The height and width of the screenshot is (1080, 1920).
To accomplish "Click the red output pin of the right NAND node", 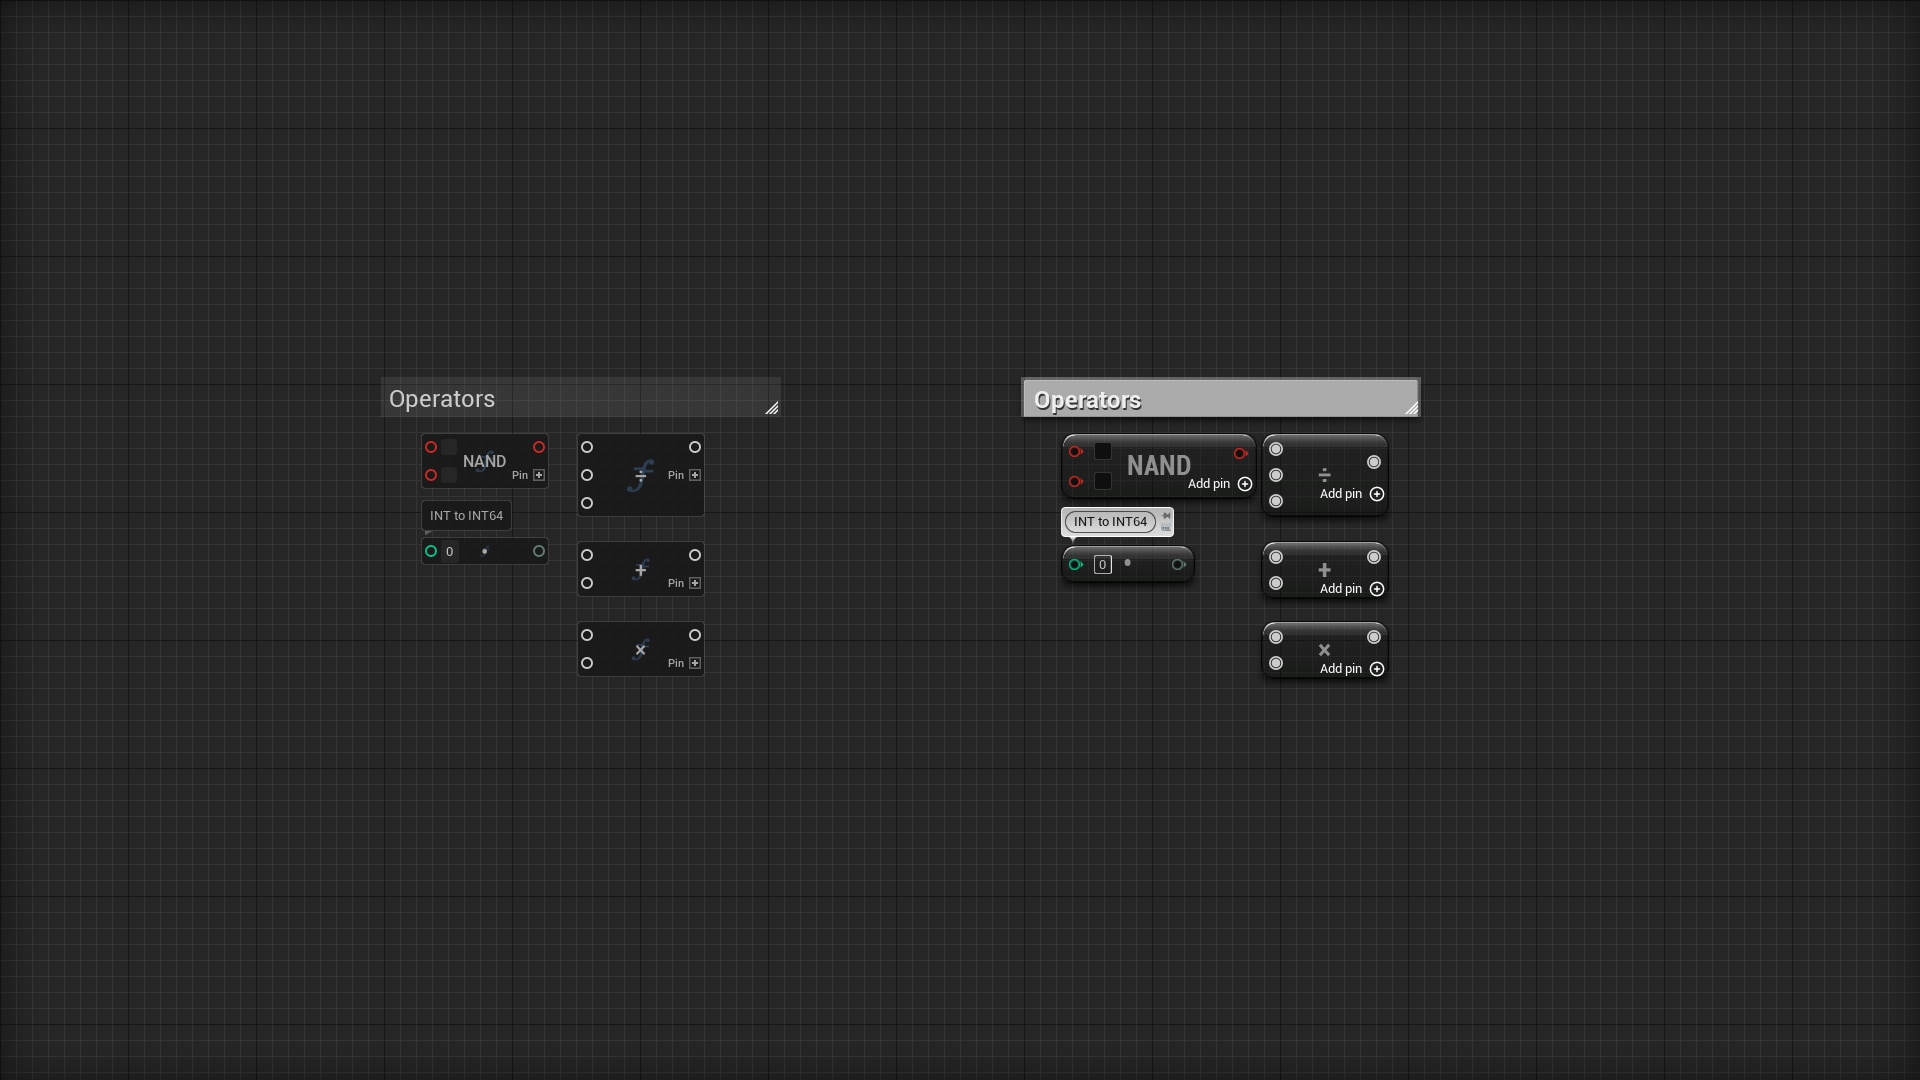I will point(1241,453).
